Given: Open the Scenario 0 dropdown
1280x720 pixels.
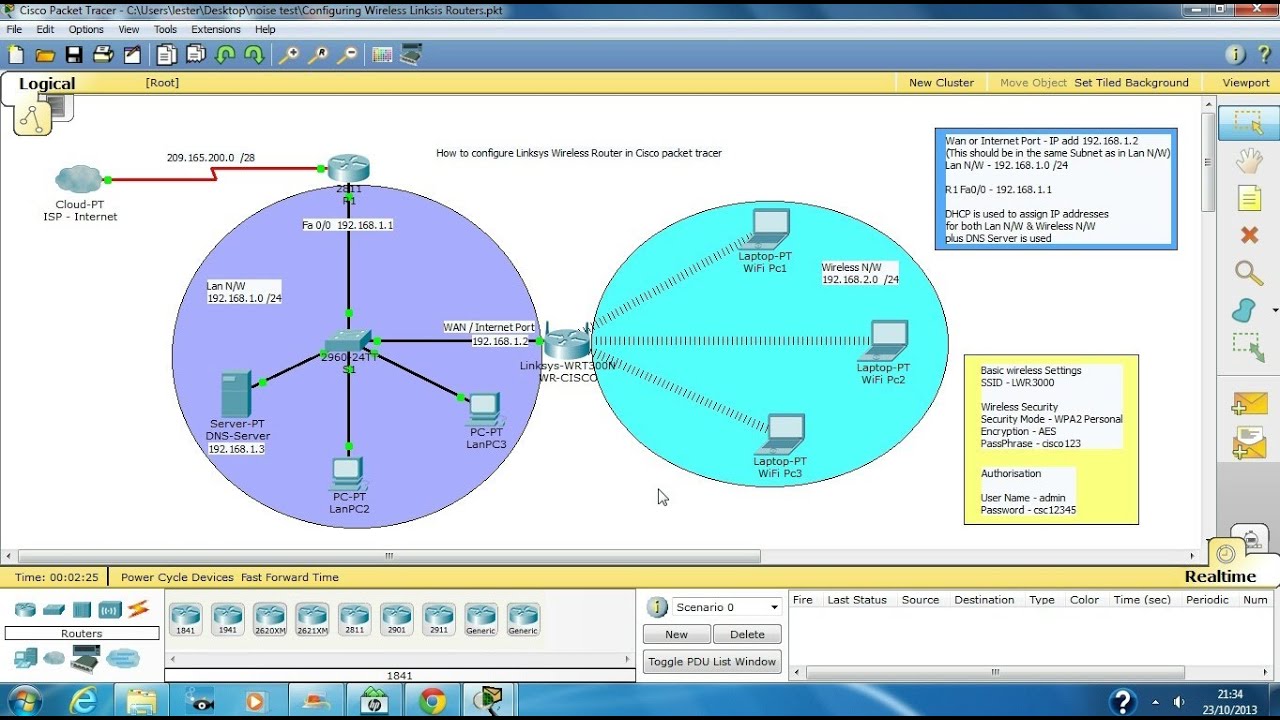Looking at the screenshot, I should coord(727,607).
